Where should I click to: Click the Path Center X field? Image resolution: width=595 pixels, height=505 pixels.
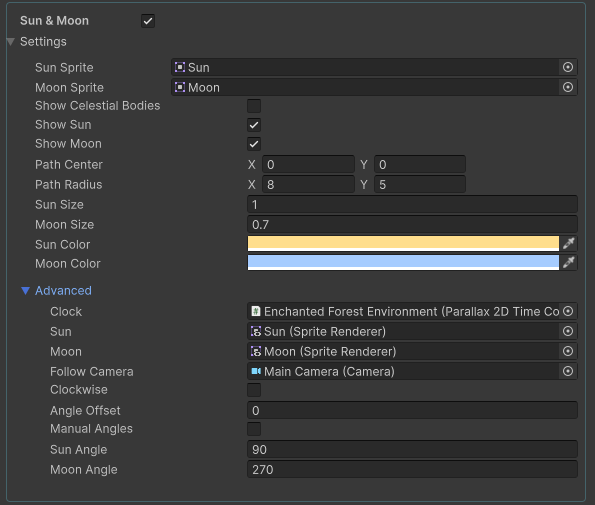point(308,165)
